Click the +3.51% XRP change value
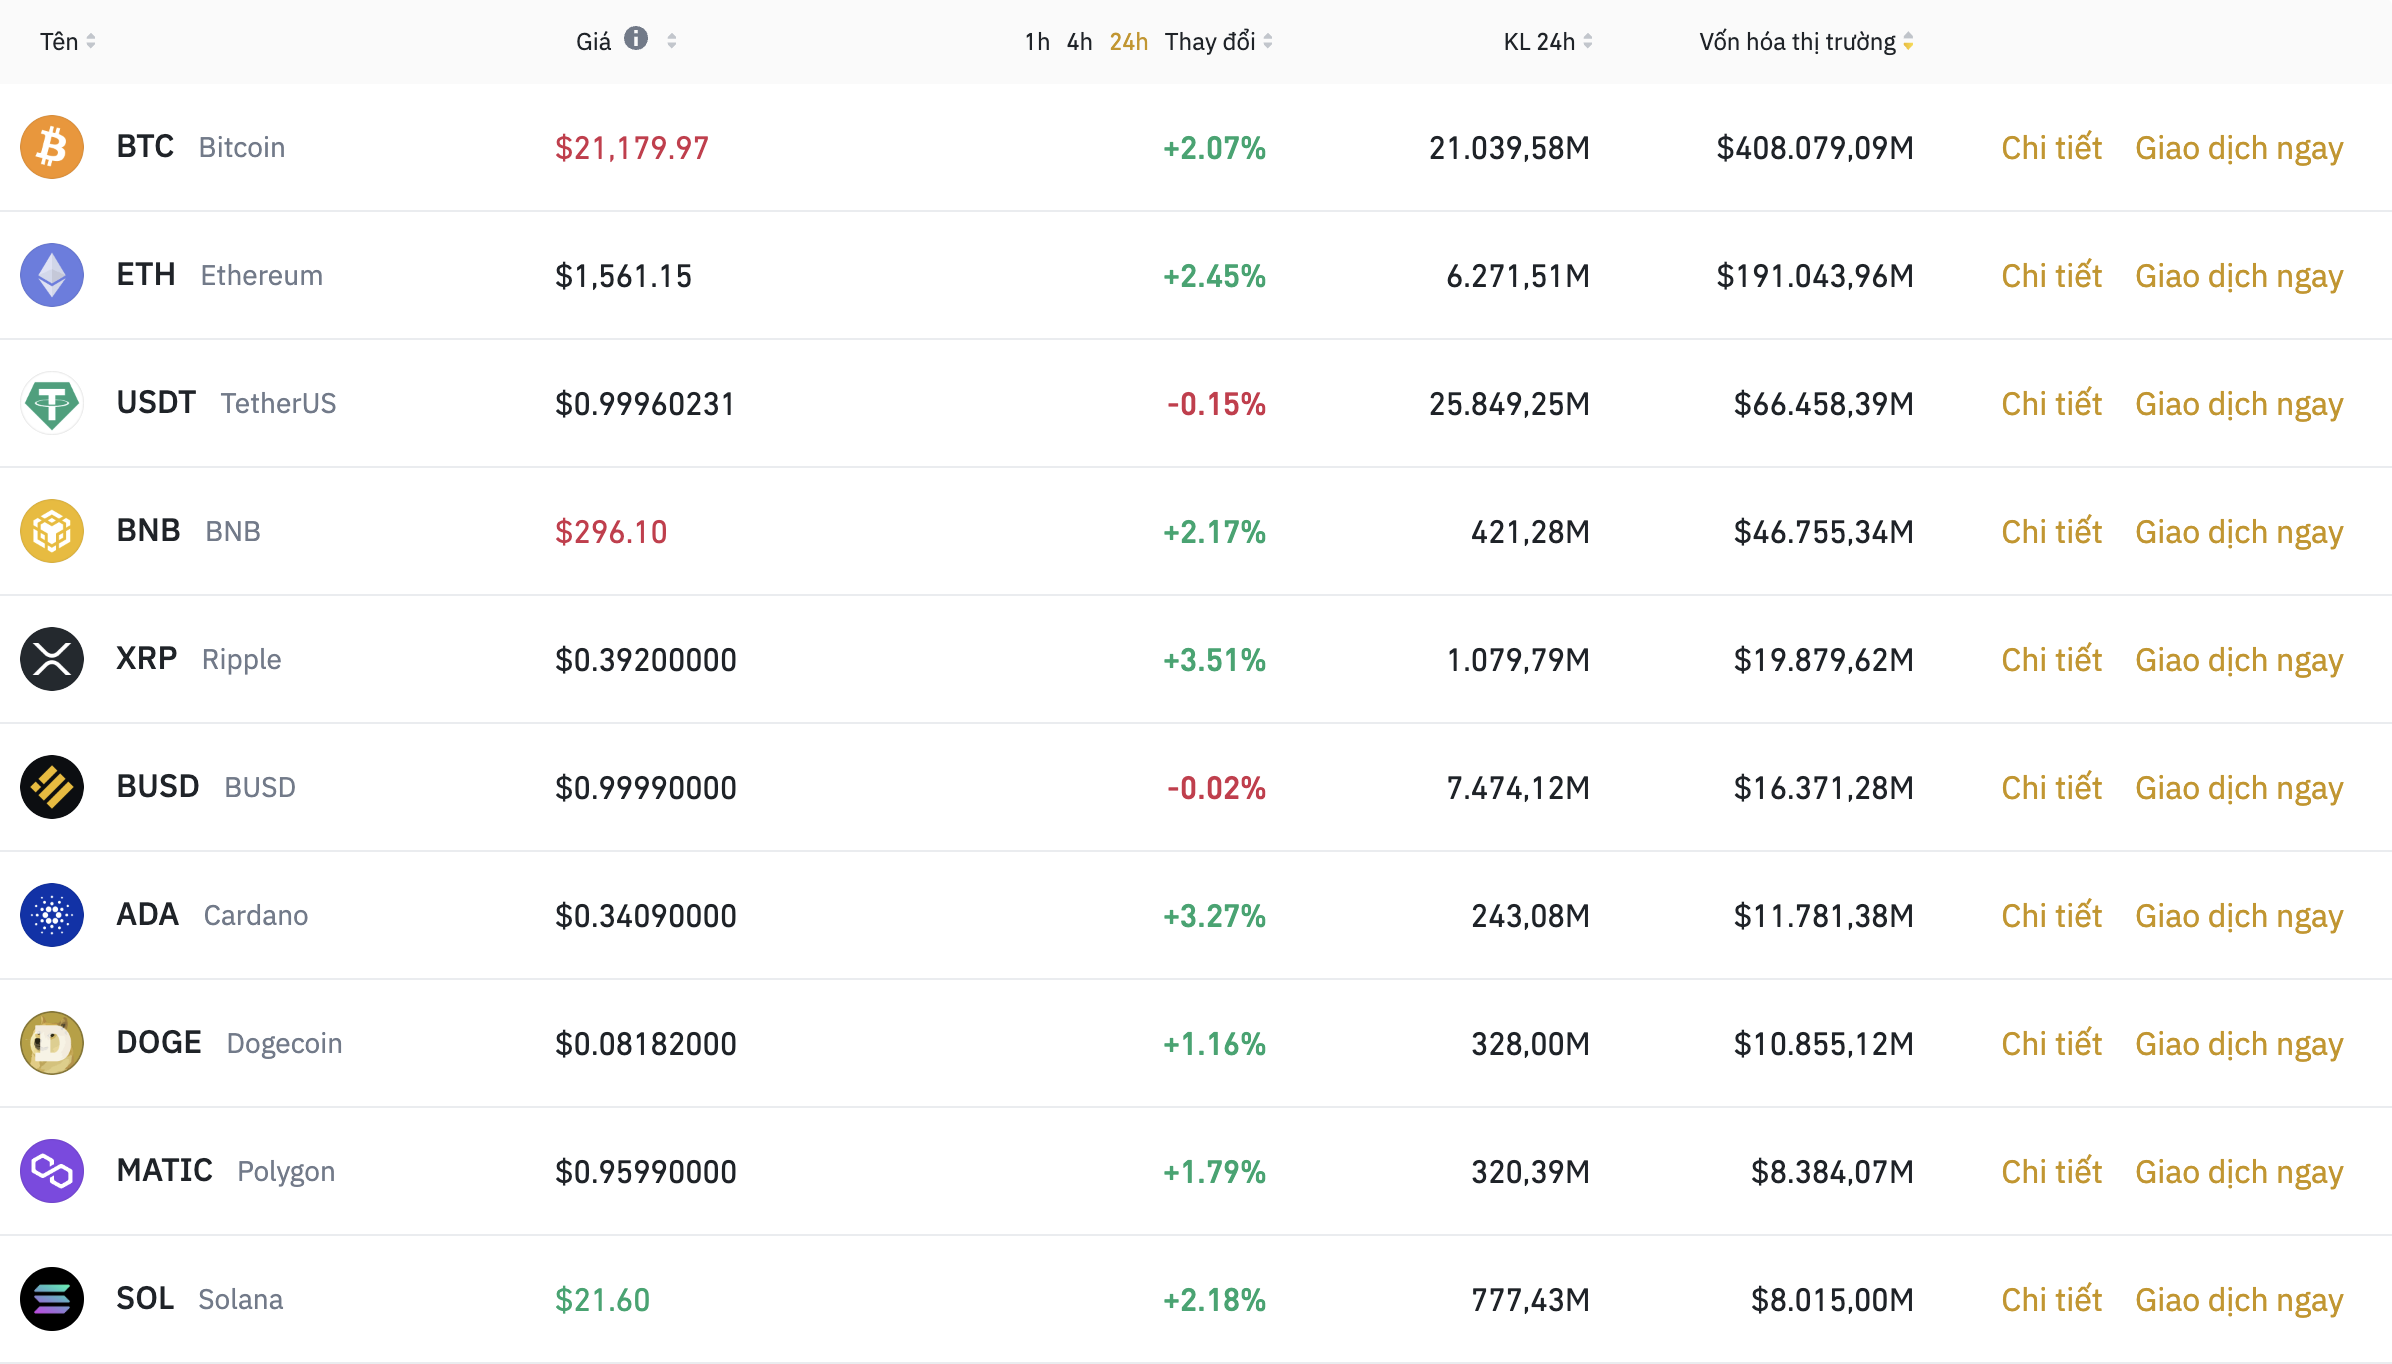The width and height of the screenshot is (2392, 1364). coord(1214,660)
